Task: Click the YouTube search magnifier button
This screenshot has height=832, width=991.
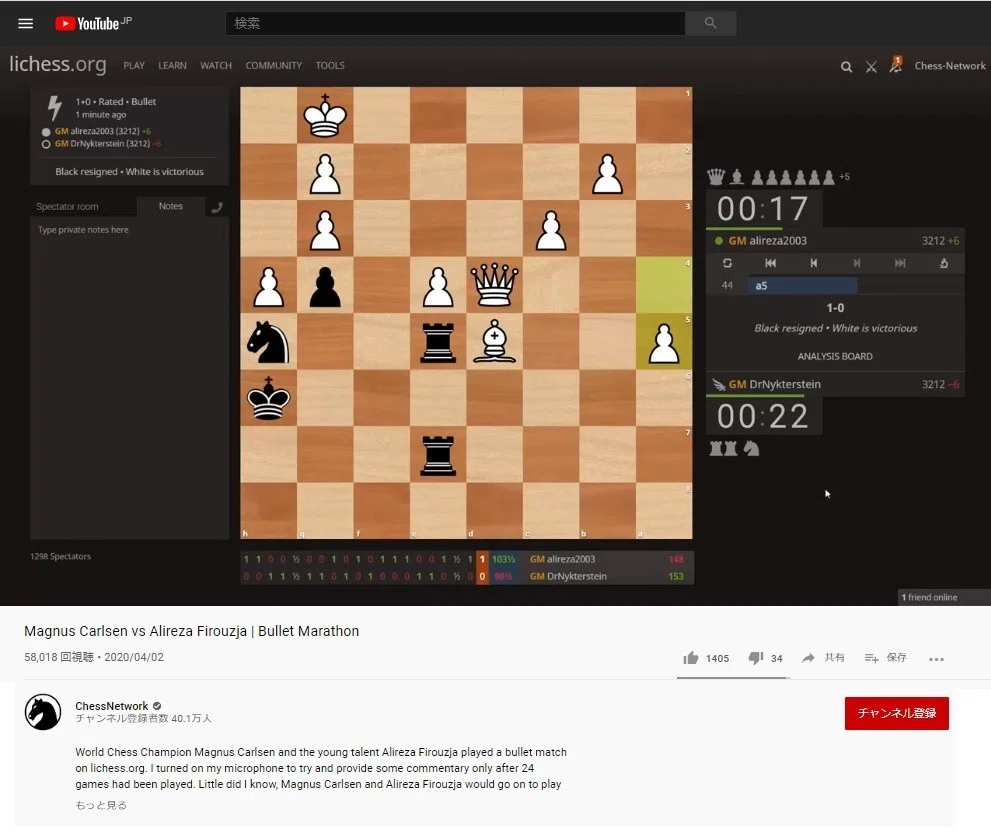Action: coord(710,23)
